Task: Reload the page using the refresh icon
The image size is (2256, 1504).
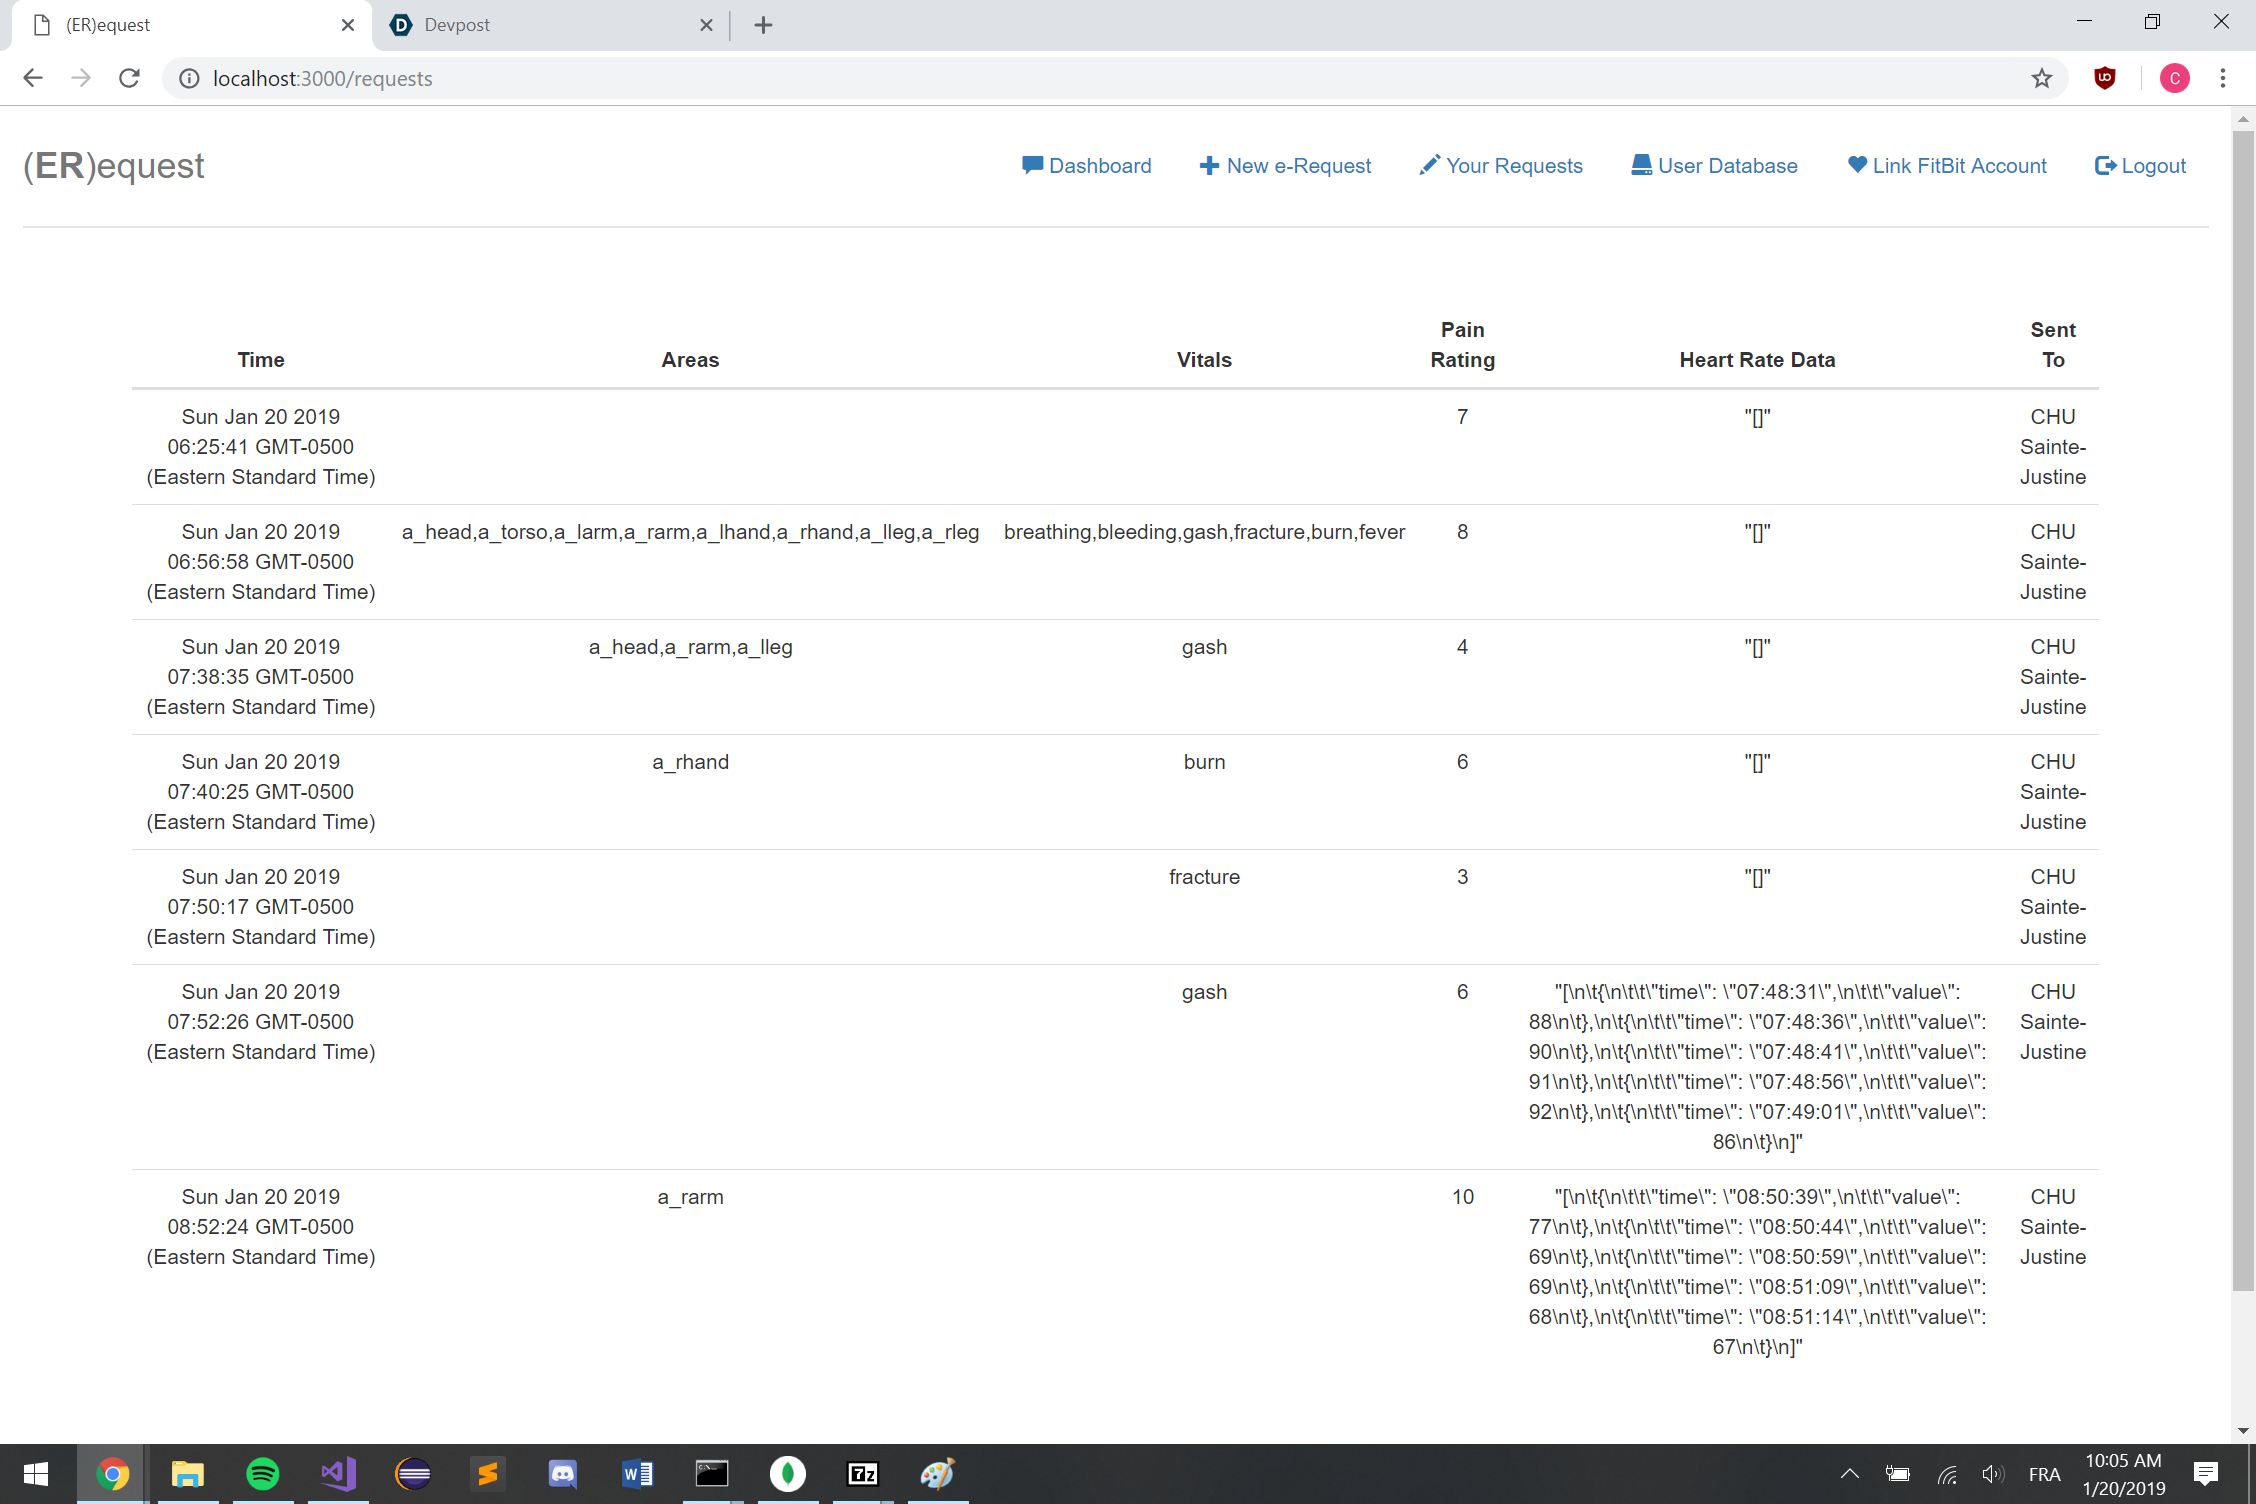Action: click(129, 78)
